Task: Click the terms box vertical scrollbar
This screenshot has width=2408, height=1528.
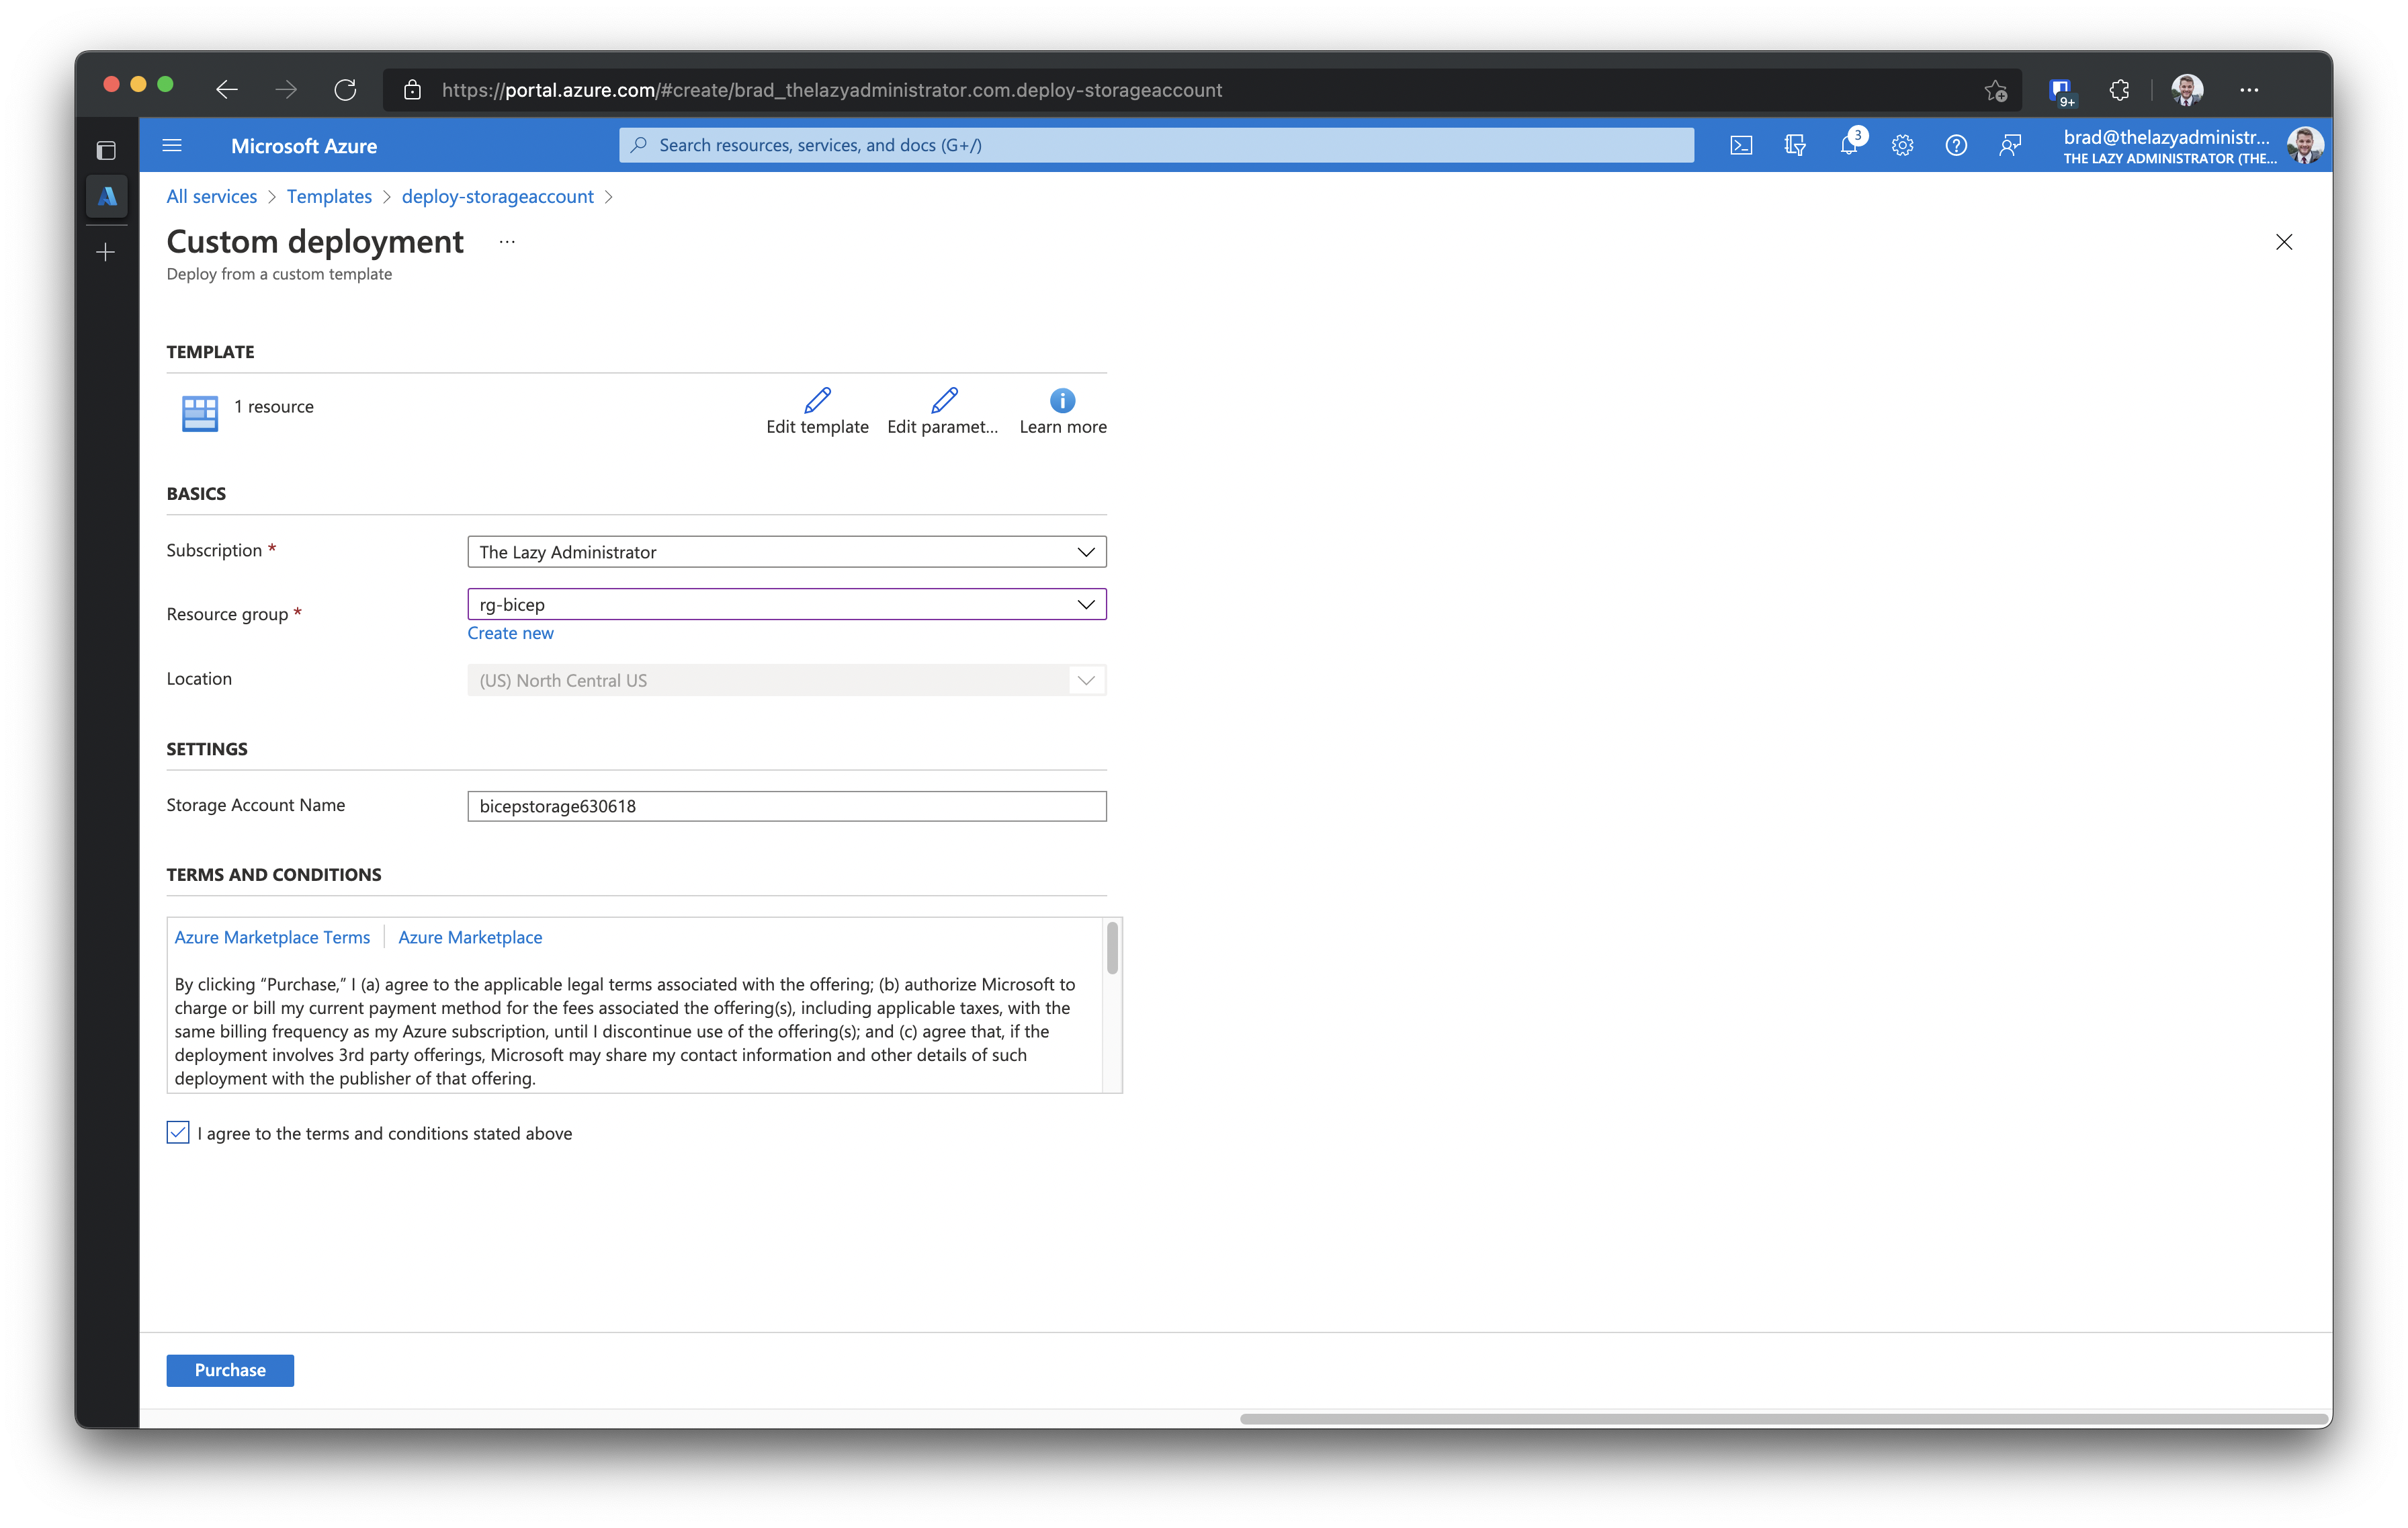Action: (x=1112, y=948)
